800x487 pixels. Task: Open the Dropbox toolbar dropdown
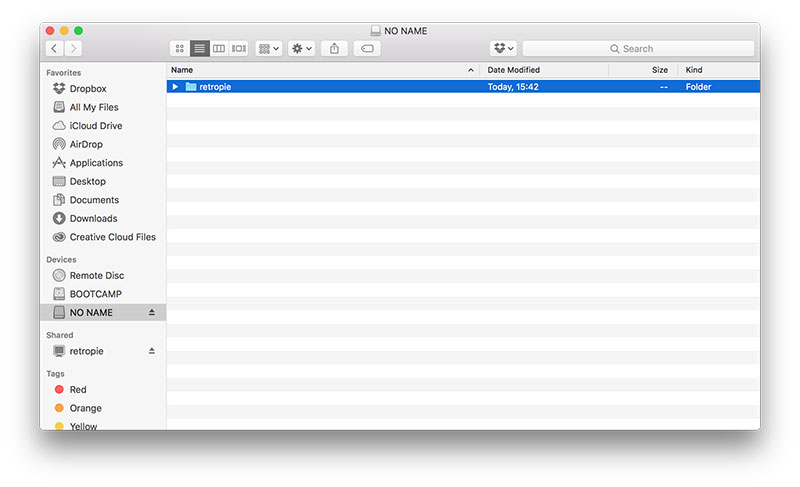[x=503, y=48]
